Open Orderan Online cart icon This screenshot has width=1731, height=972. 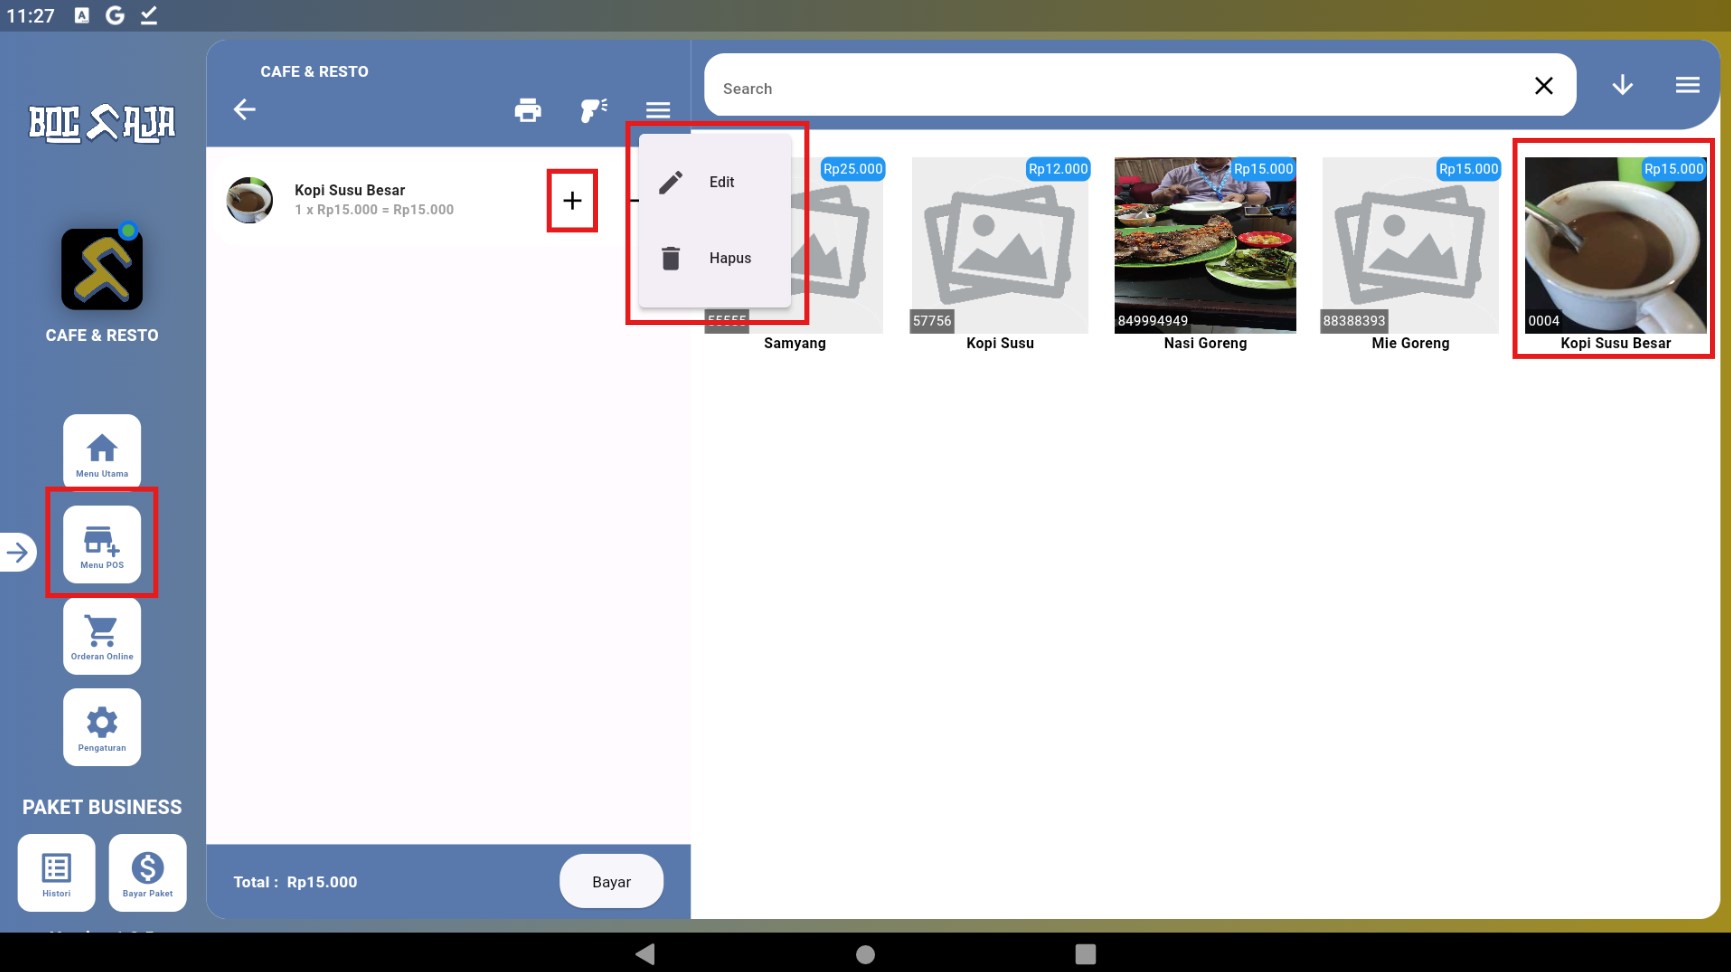[102, 636]
